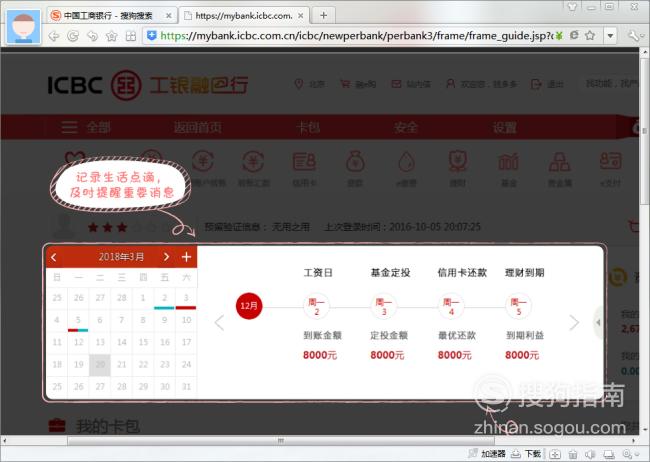Click the 信用卡还款 周一 4 timeline node
650x462 pixels.
(x=451, y=306)
